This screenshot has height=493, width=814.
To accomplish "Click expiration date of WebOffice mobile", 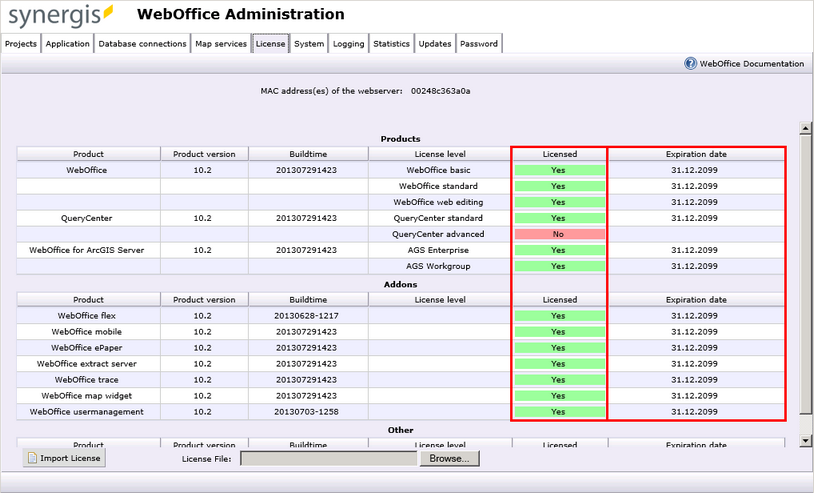I will 695,332.
